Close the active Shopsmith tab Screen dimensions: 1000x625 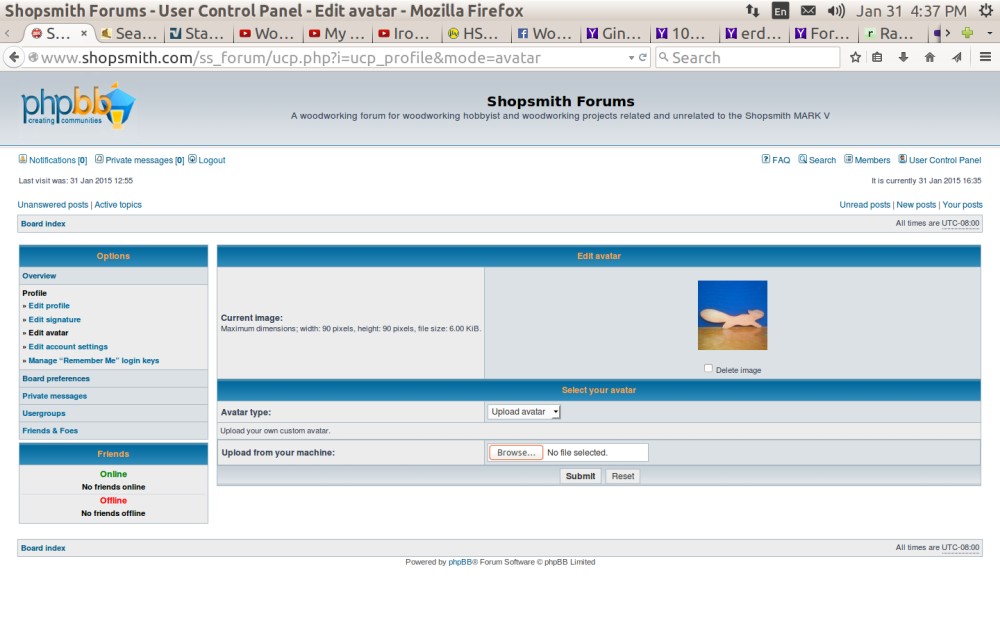coord(84,33)
